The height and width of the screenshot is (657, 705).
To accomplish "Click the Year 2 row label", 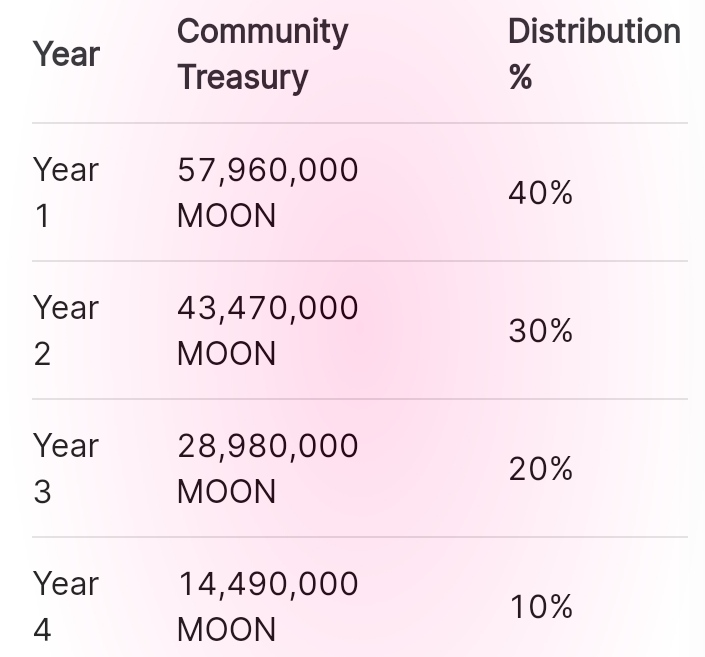I will (65, 330).
